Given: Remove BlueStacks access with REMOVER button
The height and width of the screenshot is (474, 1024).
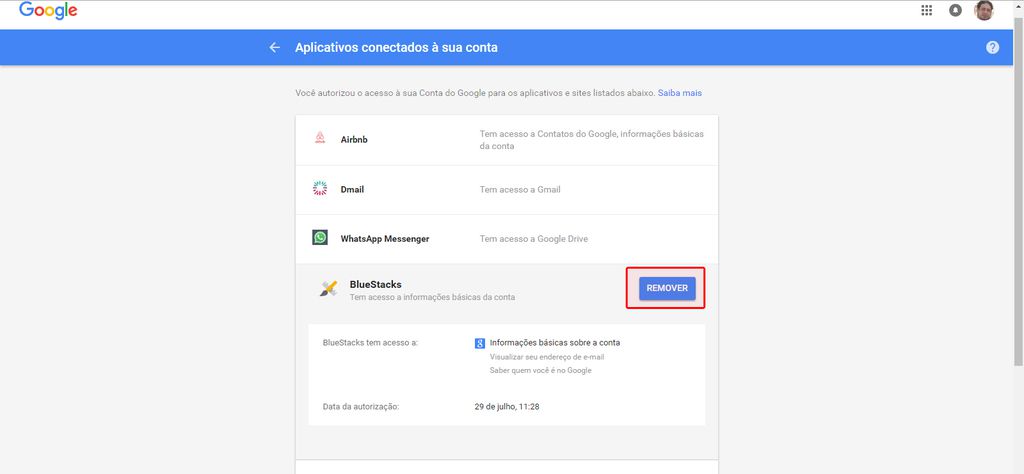Looking at the screenshot, I should point(667,288).
